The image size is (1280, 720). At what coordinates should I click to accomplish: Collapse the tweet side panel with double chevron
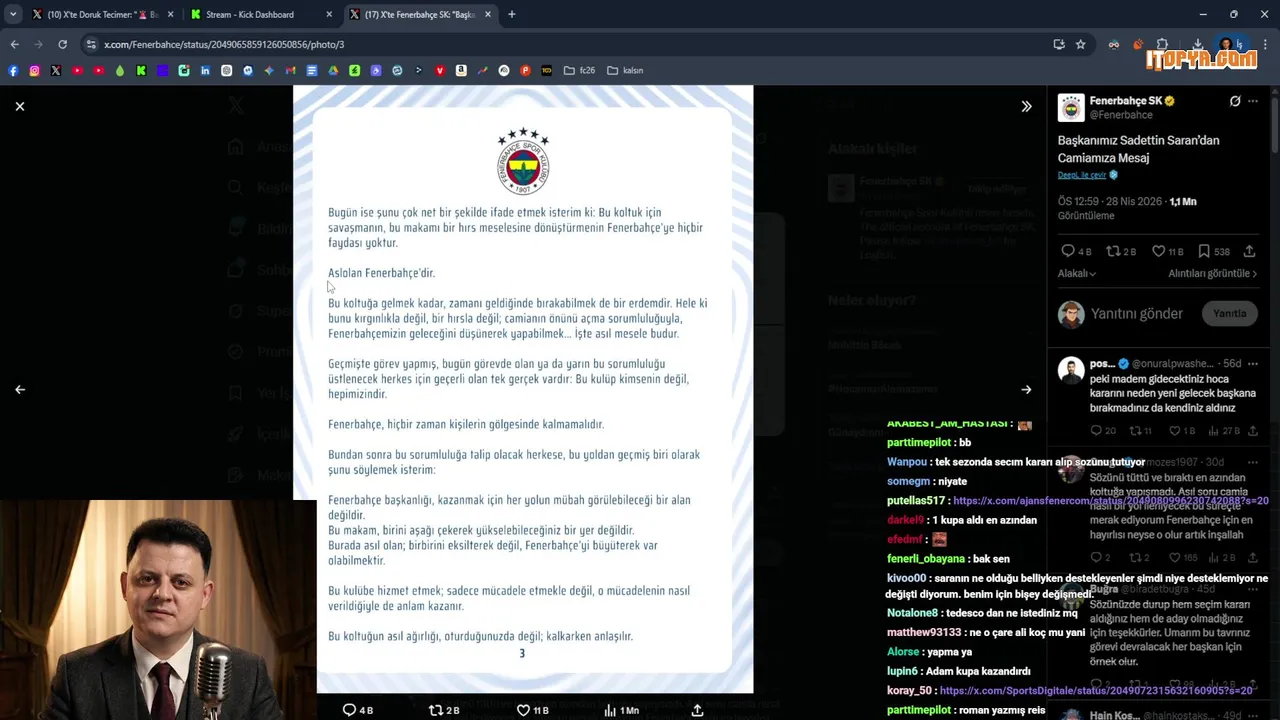pyautogui.click(x=1026, y=106)
